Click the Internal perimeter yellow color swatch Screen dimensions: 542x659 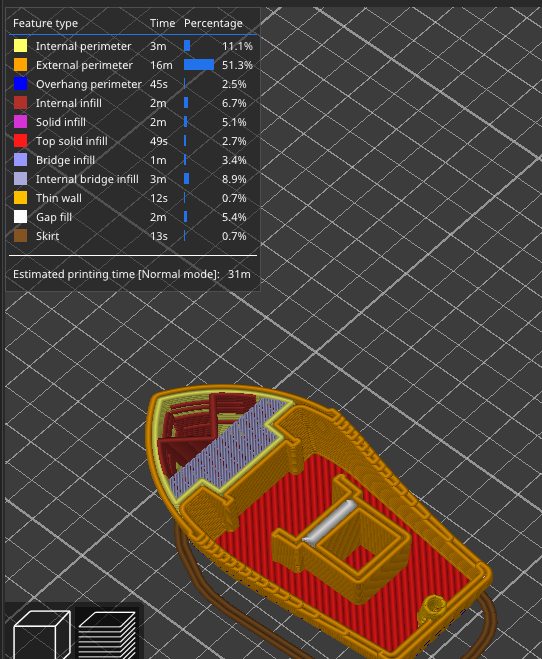click(21, 46)
